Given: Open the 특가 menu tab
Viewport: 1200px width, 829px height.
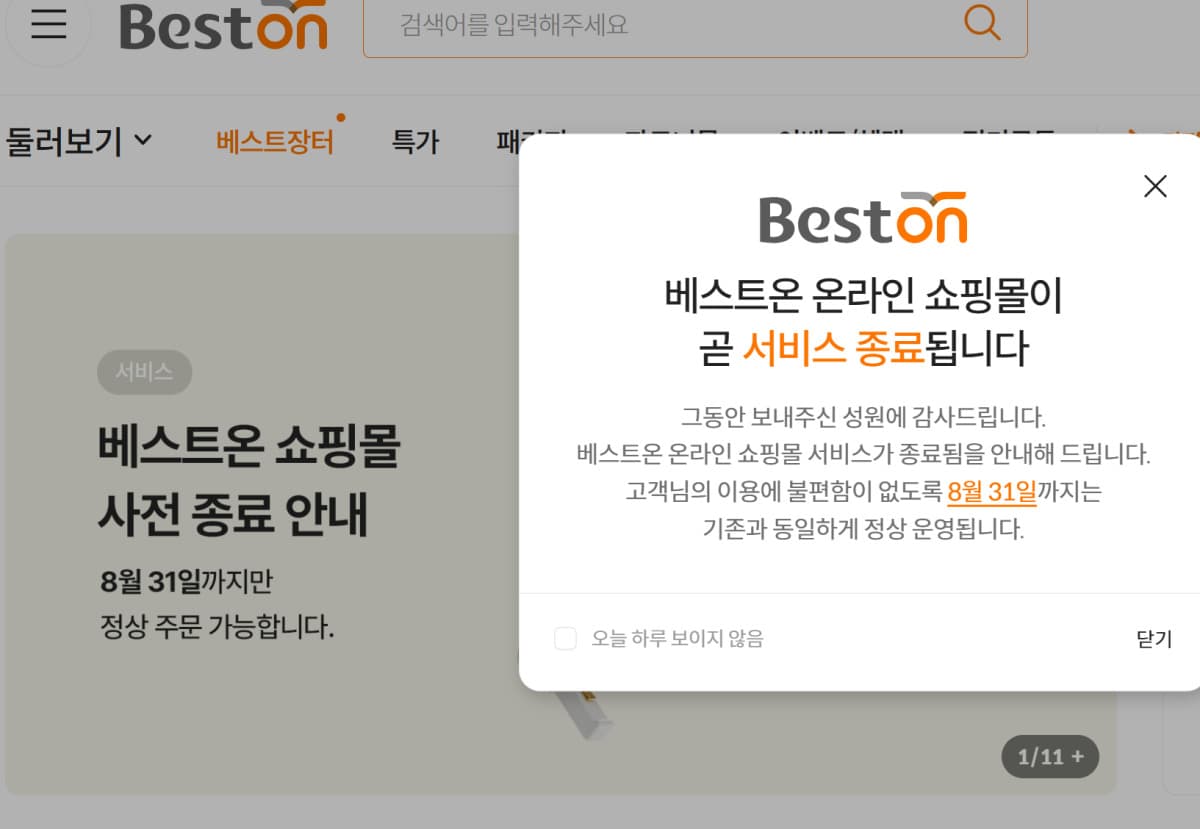Looking at the screenshot, I should (x=415, y=141).
